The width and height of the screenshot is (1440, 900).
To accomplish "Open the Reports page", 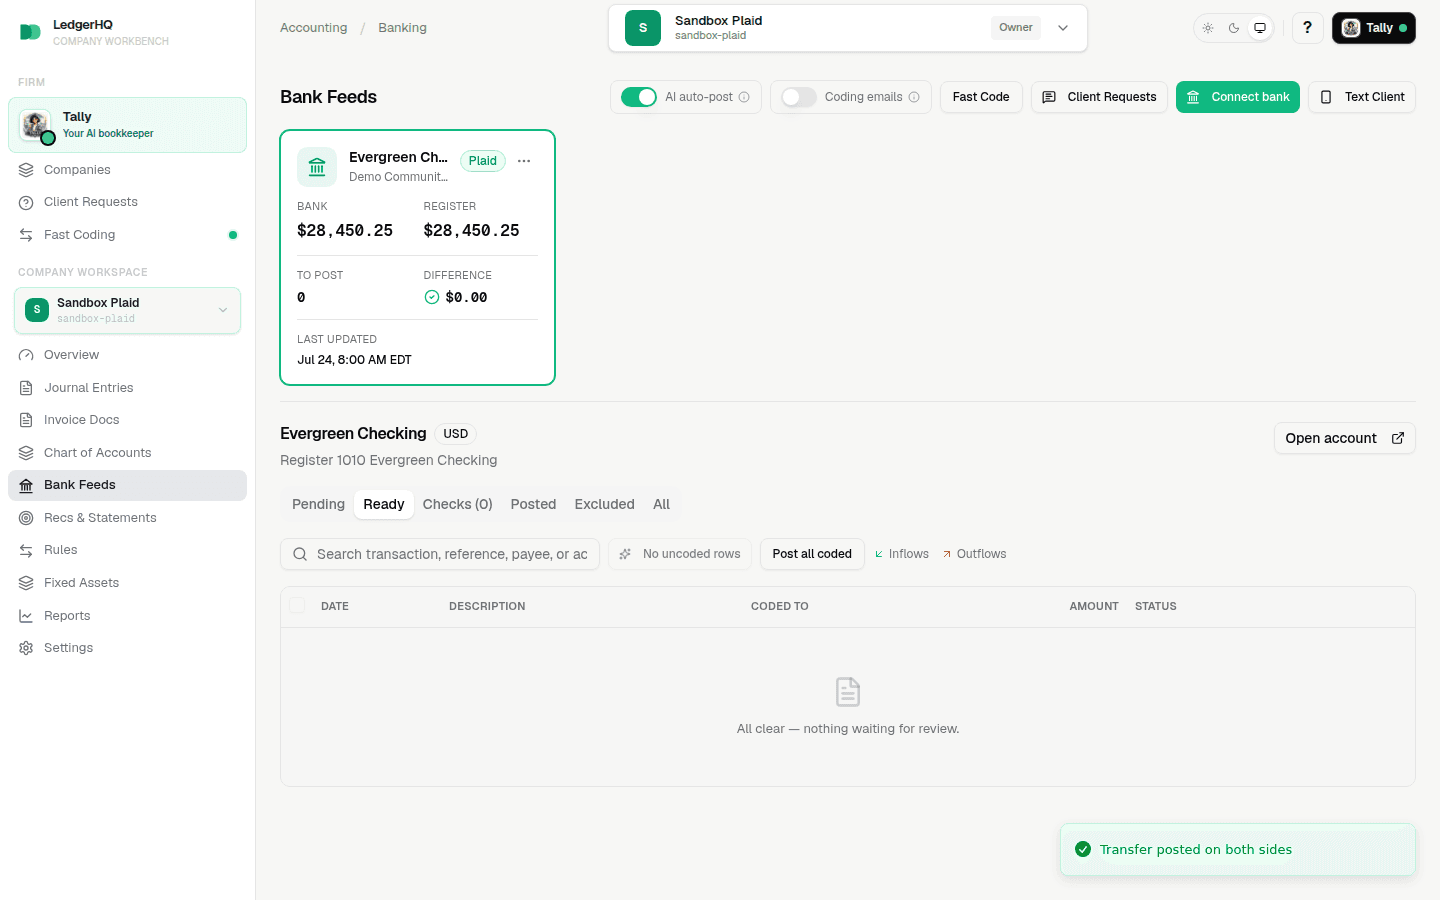I will pyautogui.click(x=127, y=616).
